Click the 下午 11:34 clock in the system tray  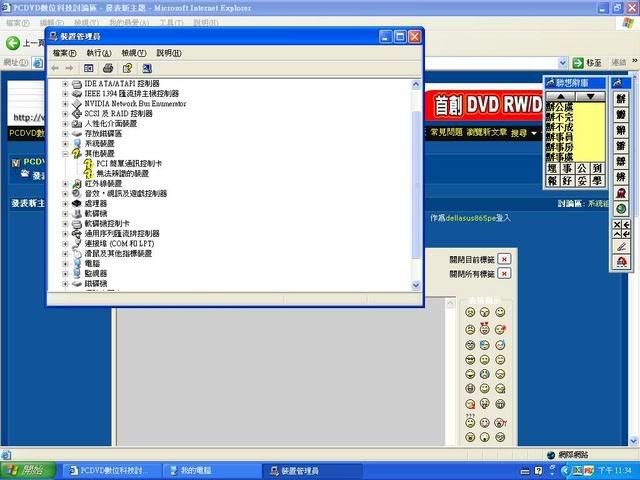(615, 471)
